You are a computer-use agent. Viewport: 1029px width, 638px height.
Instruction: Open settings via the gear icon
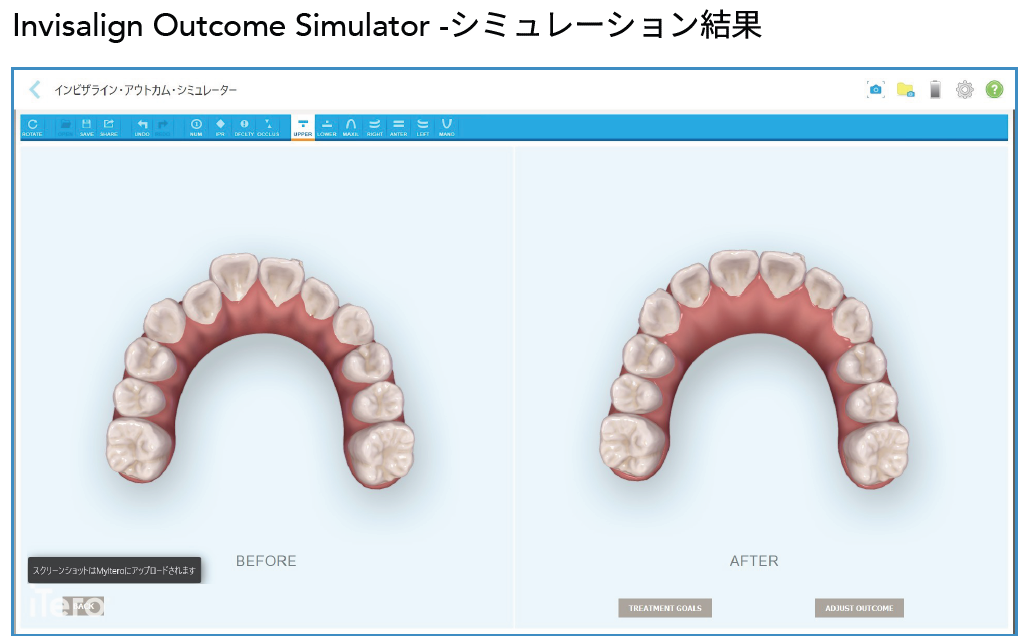pos(965,89)
